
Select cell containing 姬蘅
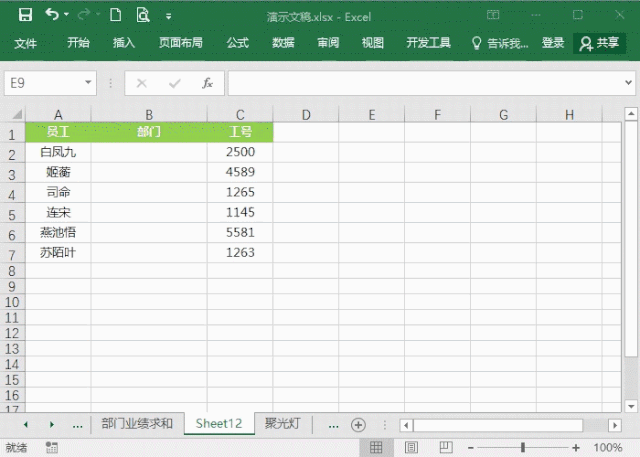pos(58,172)
